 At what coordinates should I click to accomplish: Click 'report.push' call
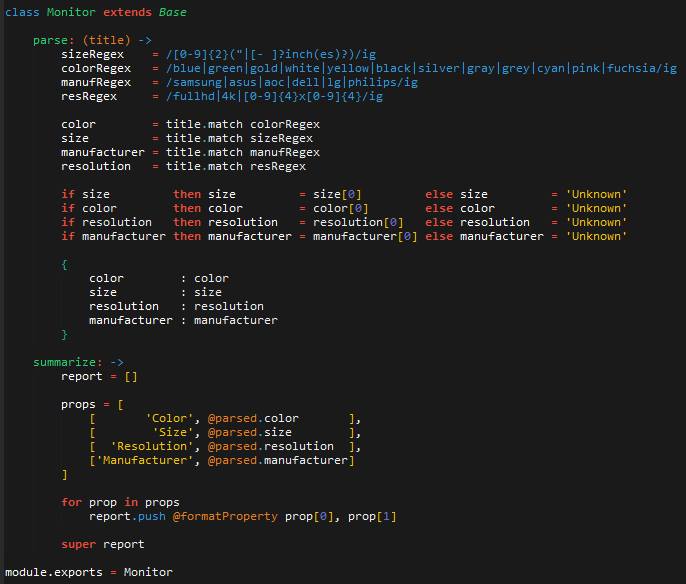(x=127, y=516)
